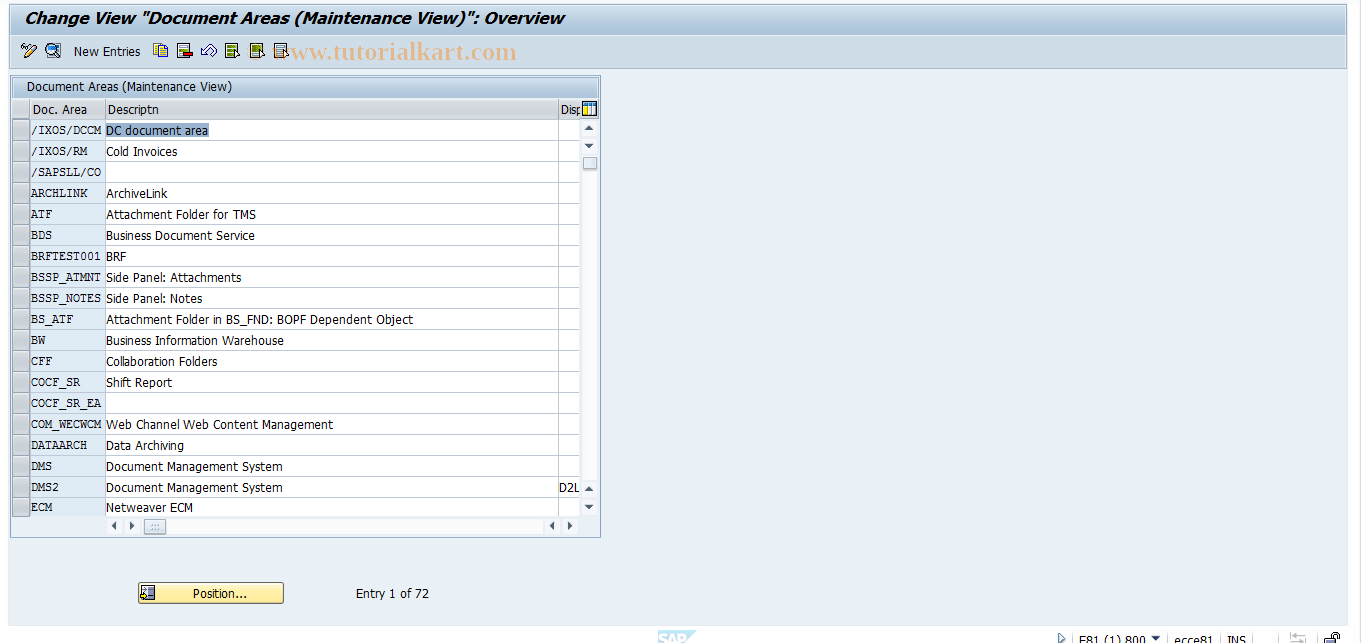Click the BS_ATF doc area cell
The height and width of the screenshot is (643, 1361).
[x=67, y=319]
